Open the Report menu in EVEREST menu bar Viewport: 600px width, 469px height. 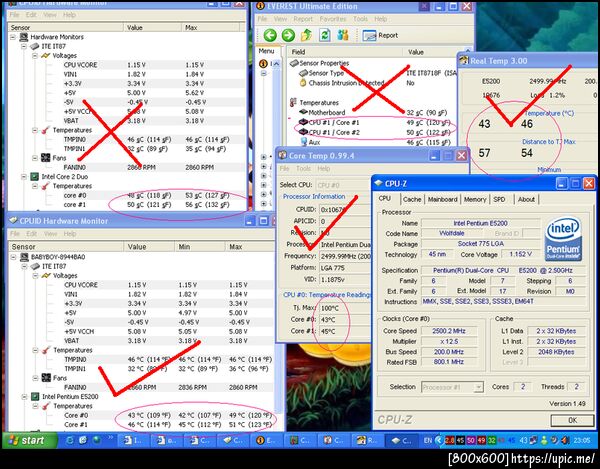[x=303, y=19]
